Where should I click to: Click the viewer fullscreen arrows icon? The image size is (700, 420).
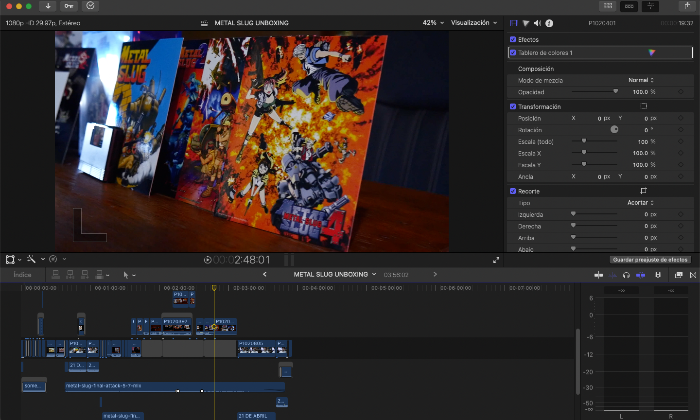(x=496, y=260)
